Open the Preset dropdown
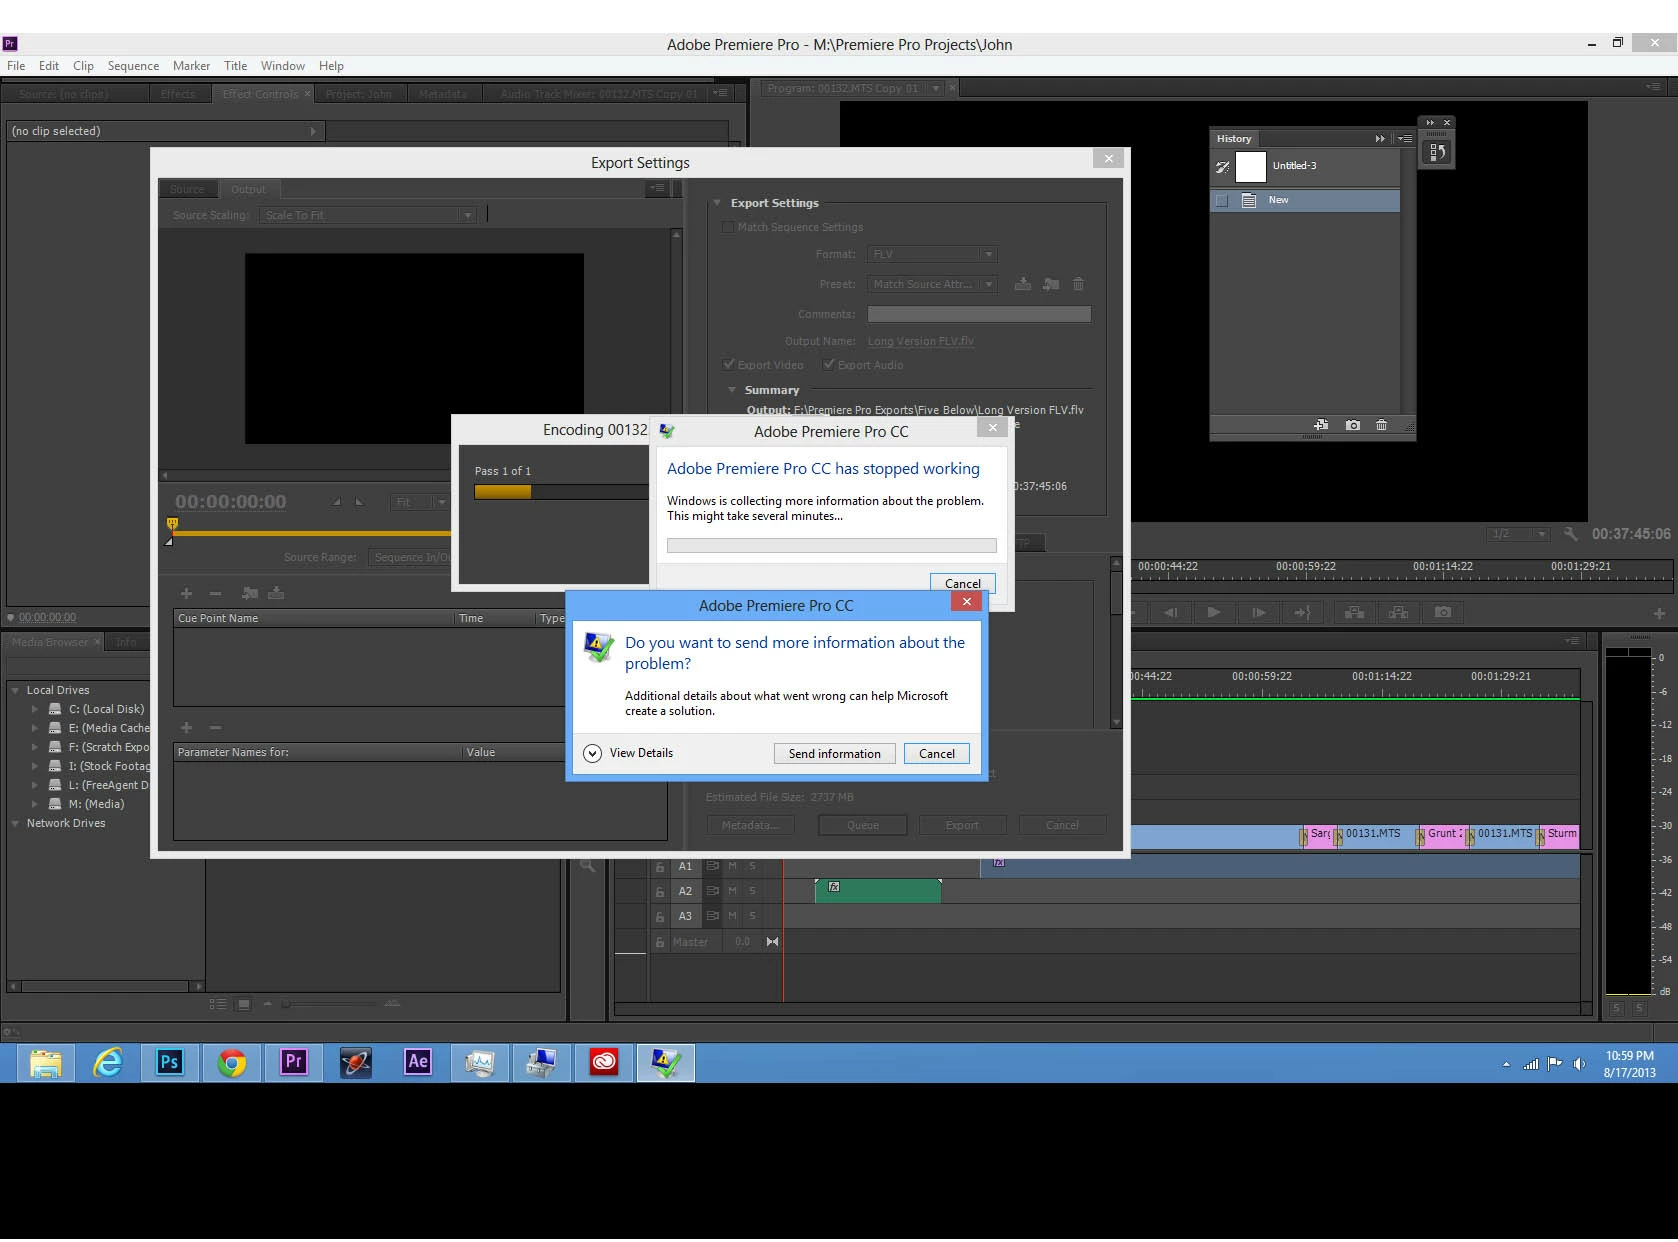The image size is (1678, 1242). (932, 284)
